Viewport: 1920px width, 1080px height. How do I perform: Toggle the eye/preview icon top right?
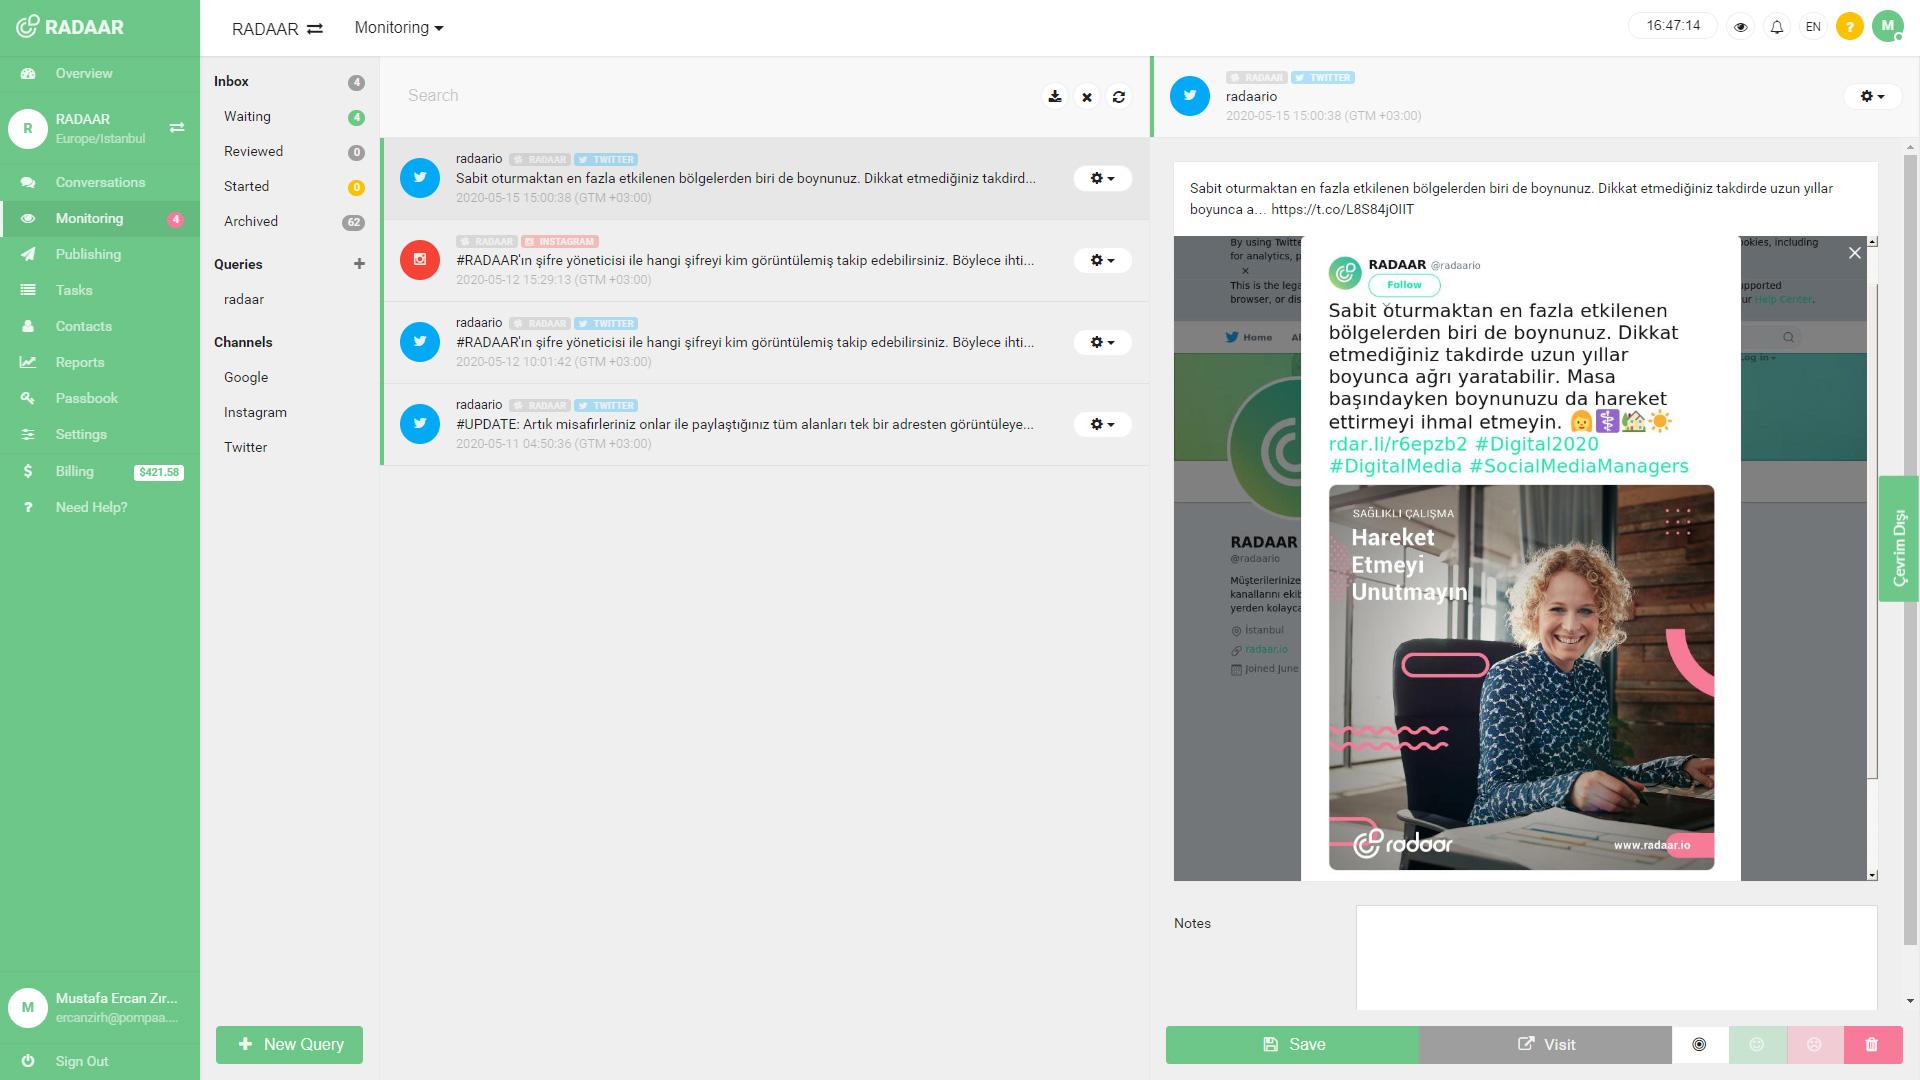click(x=1741, y=24)
